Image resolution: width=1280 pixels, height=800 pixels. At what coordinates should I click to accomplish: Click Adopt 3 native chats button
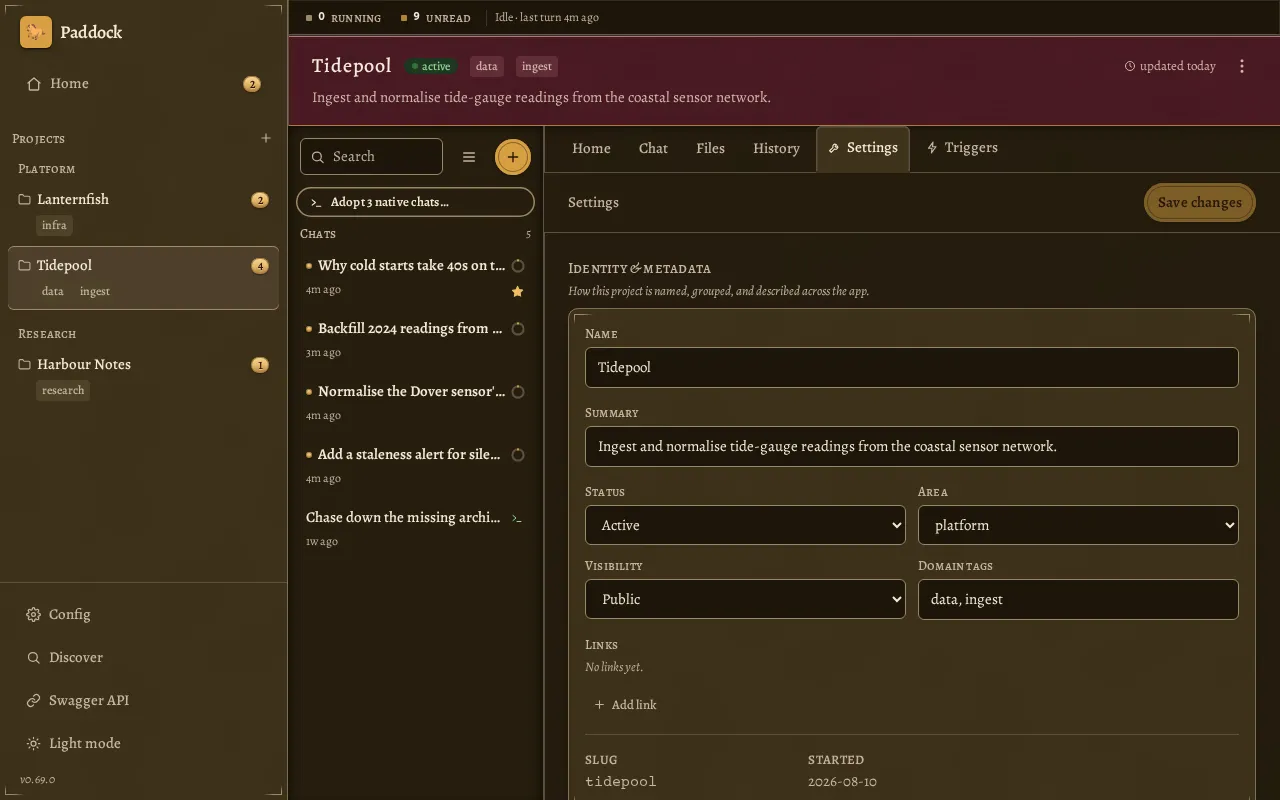click(415, 202)
